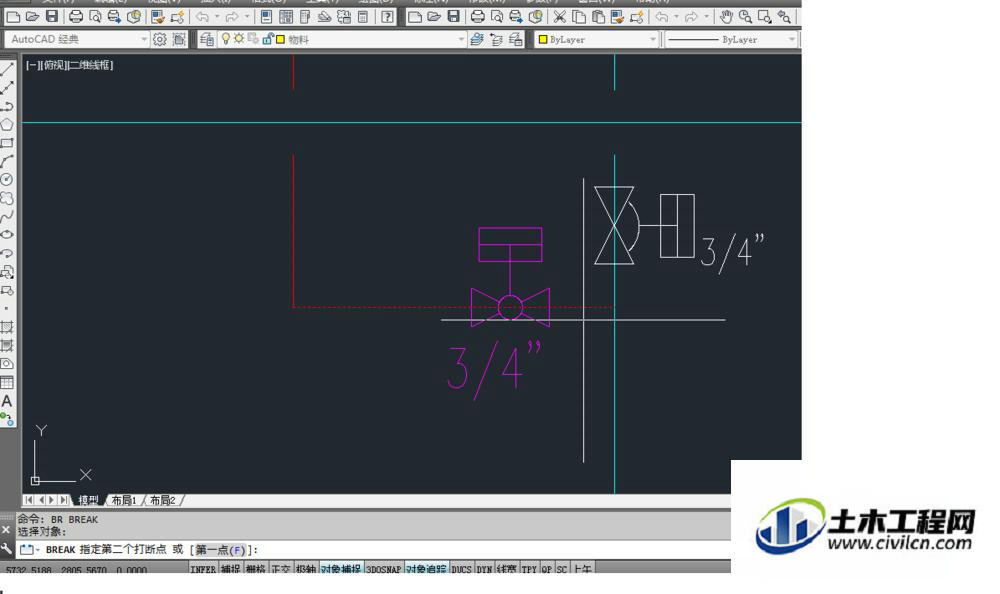Click the wrench customize icon beside command line
The height and width of the screenshot is (594, 1000).
[x=6, y=549]
